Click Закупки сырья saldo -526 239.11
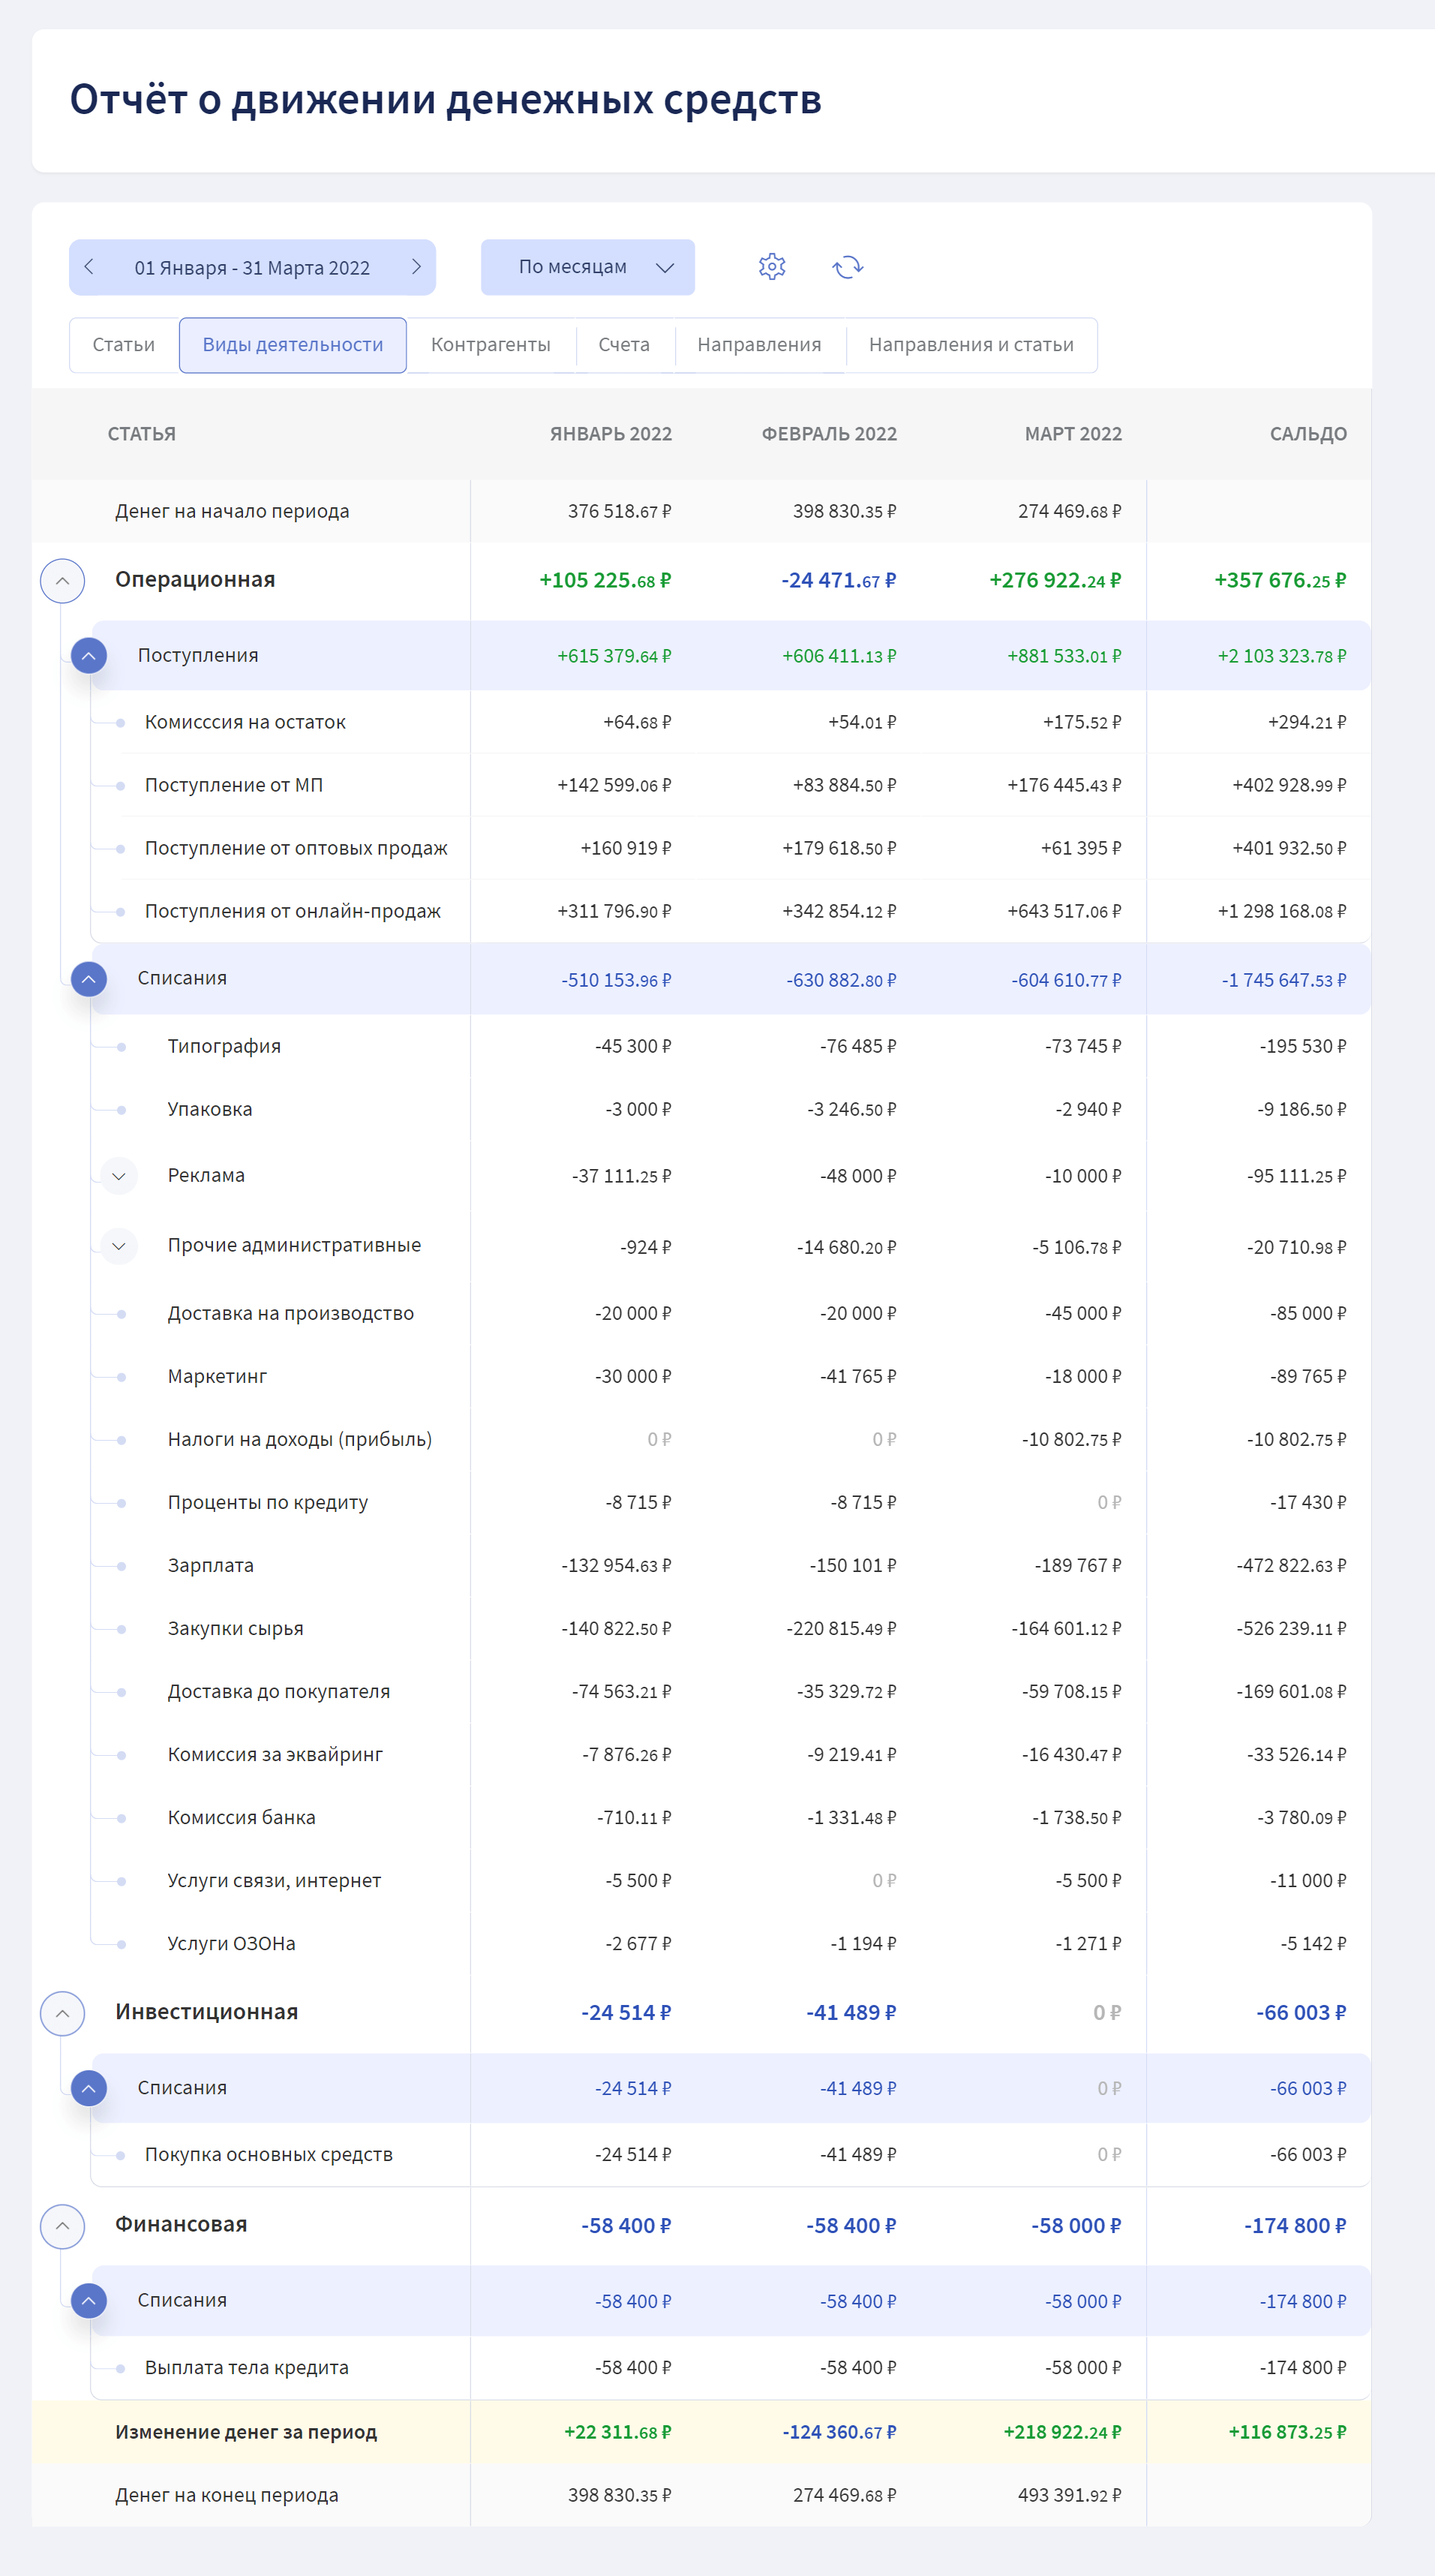The height and width of the screenshot is (2576, 1435). click(1291, 1628)
